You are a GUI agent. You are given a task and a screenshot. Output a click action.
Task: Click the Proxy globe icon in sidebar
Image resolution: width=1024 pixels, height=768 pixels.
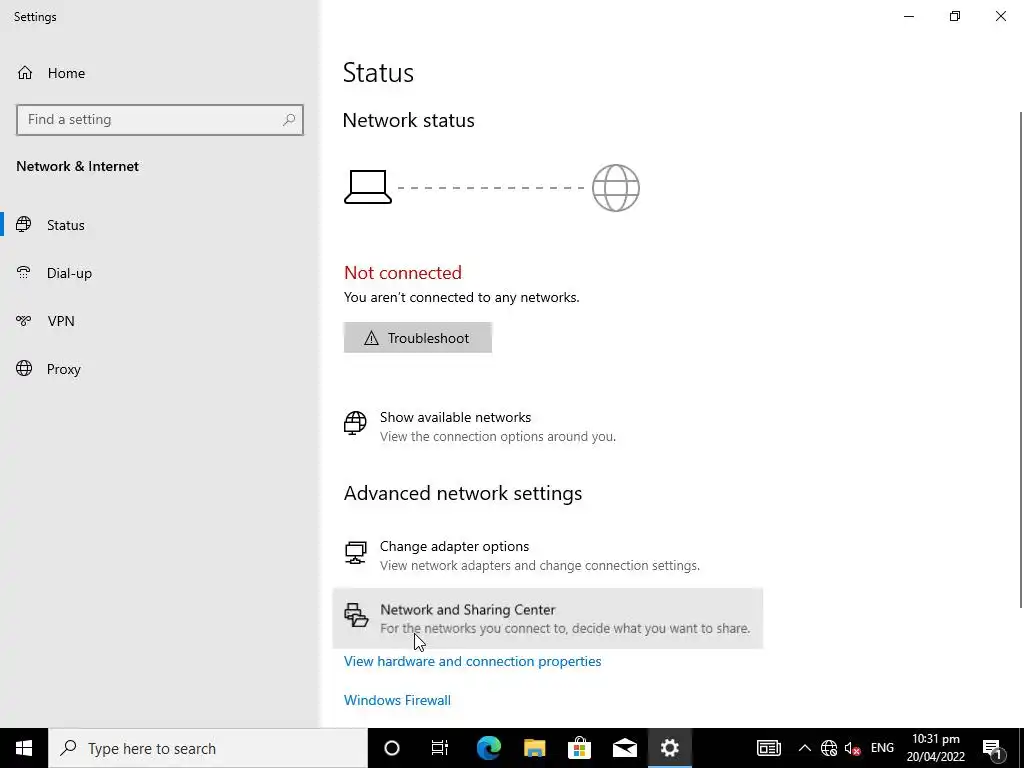click(x=24, y=368)
